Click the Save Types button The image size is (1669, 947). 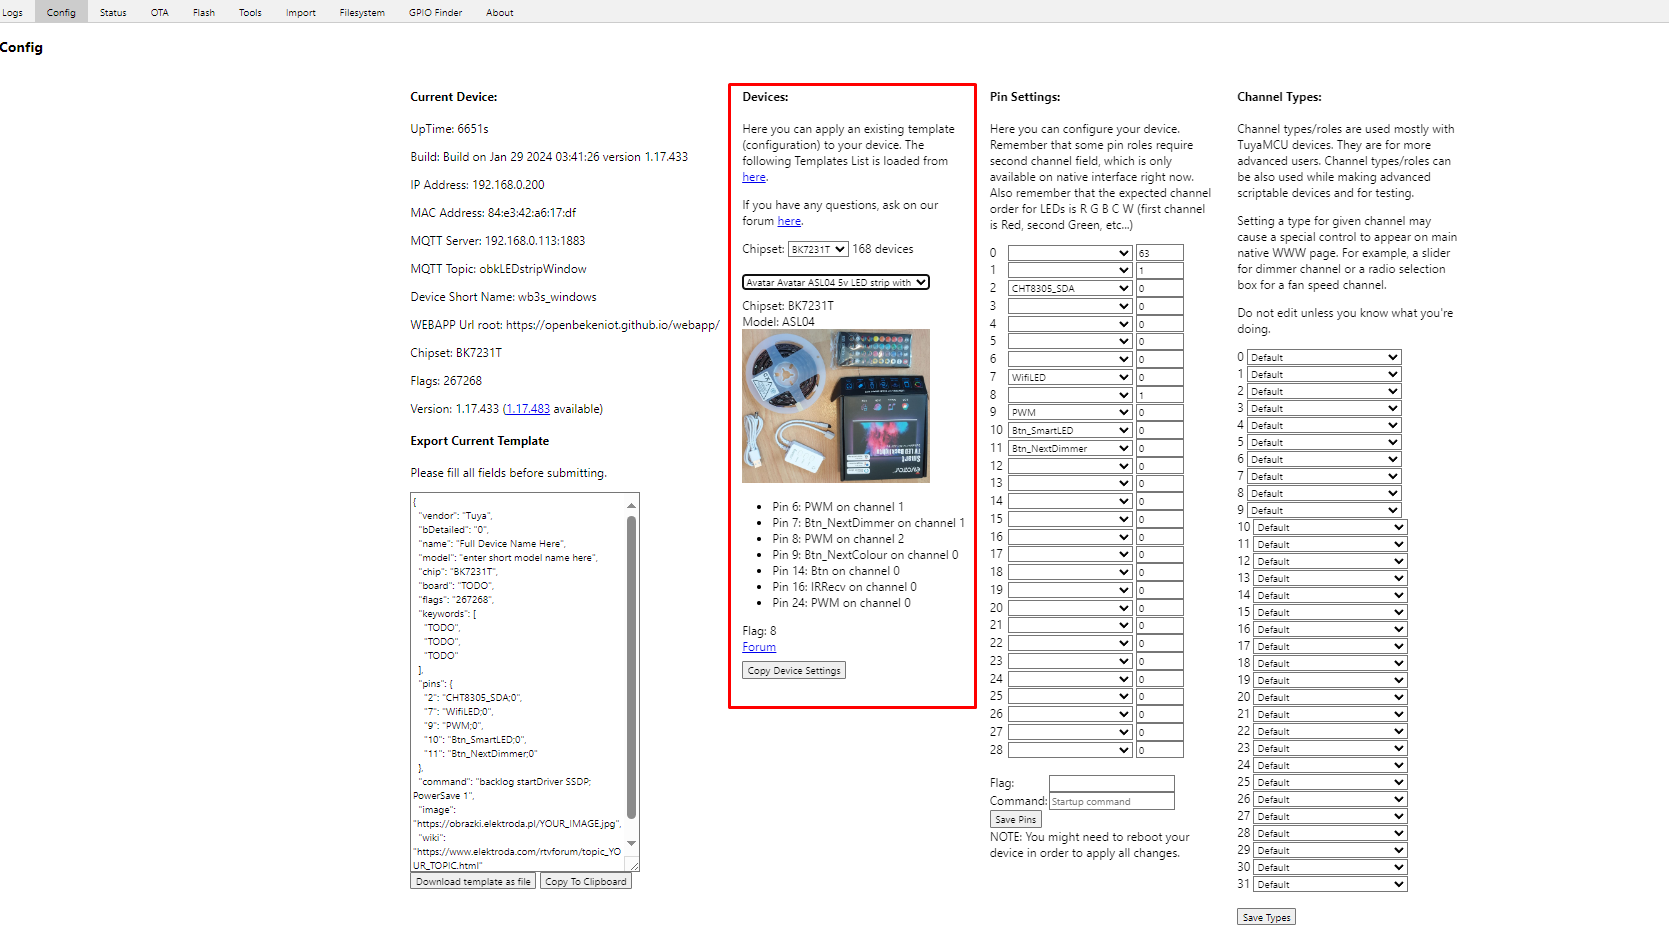[x=1266, y=917]
